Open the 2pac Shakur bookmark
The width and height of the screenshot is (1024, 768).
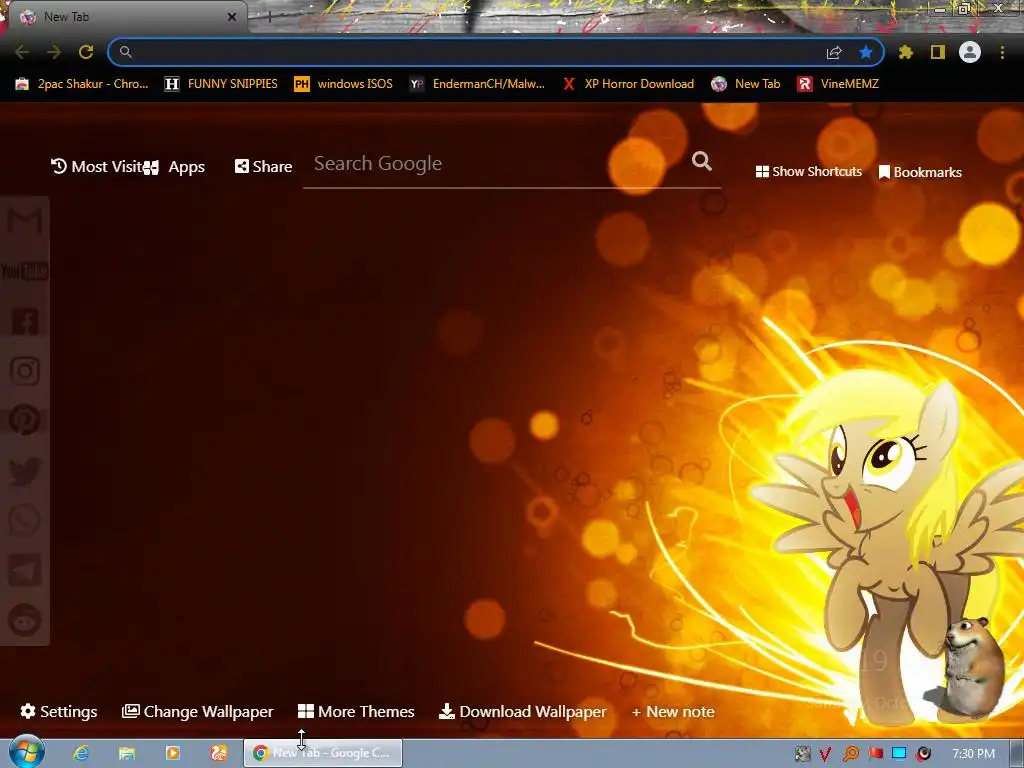(x=82, y=84)
